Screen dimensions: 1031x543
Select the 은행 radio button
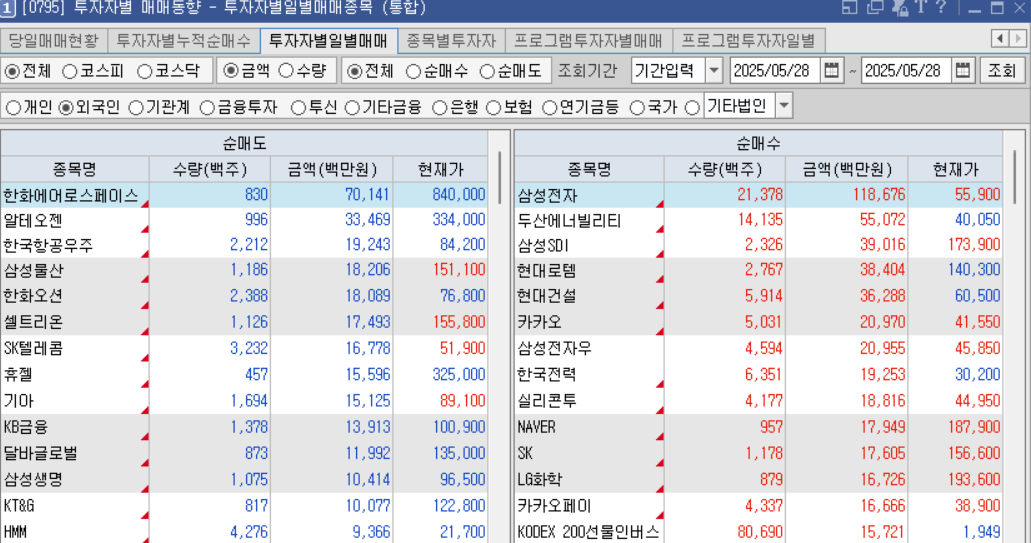[440, 108]
